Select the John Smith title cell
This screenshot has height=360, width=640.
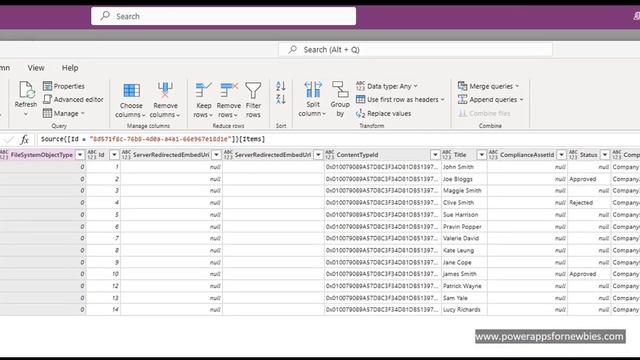point(464,167)
